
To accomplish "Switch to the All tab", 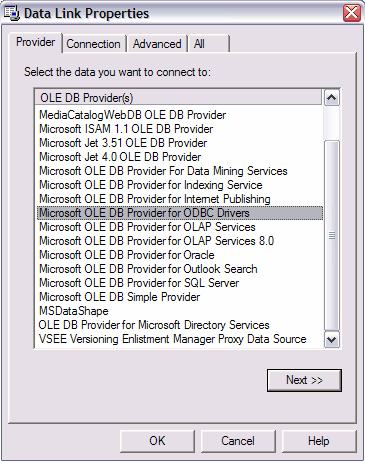I will (209, 44).
